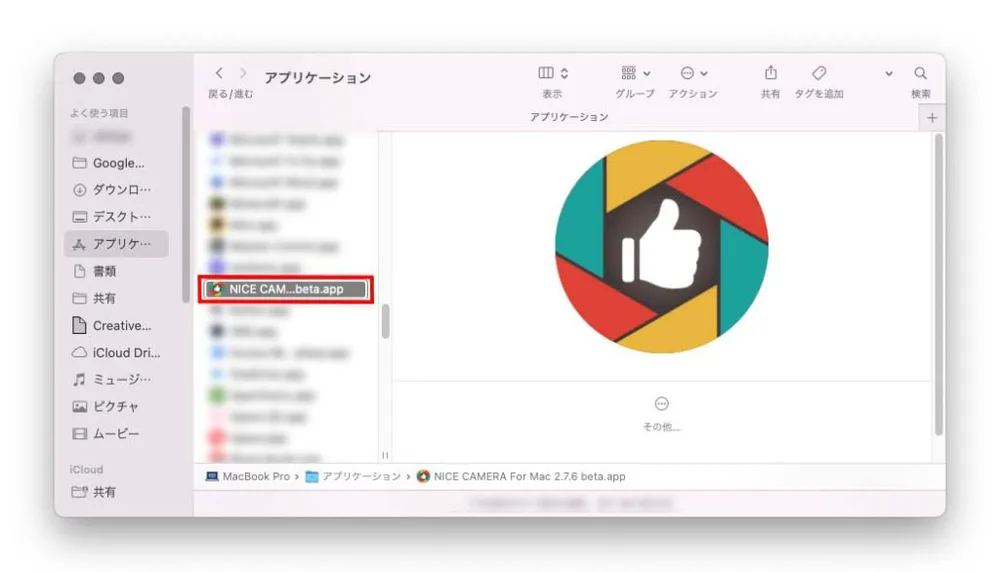Click the desktop icon in sidebar
Screen dimensions: 1000x572
79,217
